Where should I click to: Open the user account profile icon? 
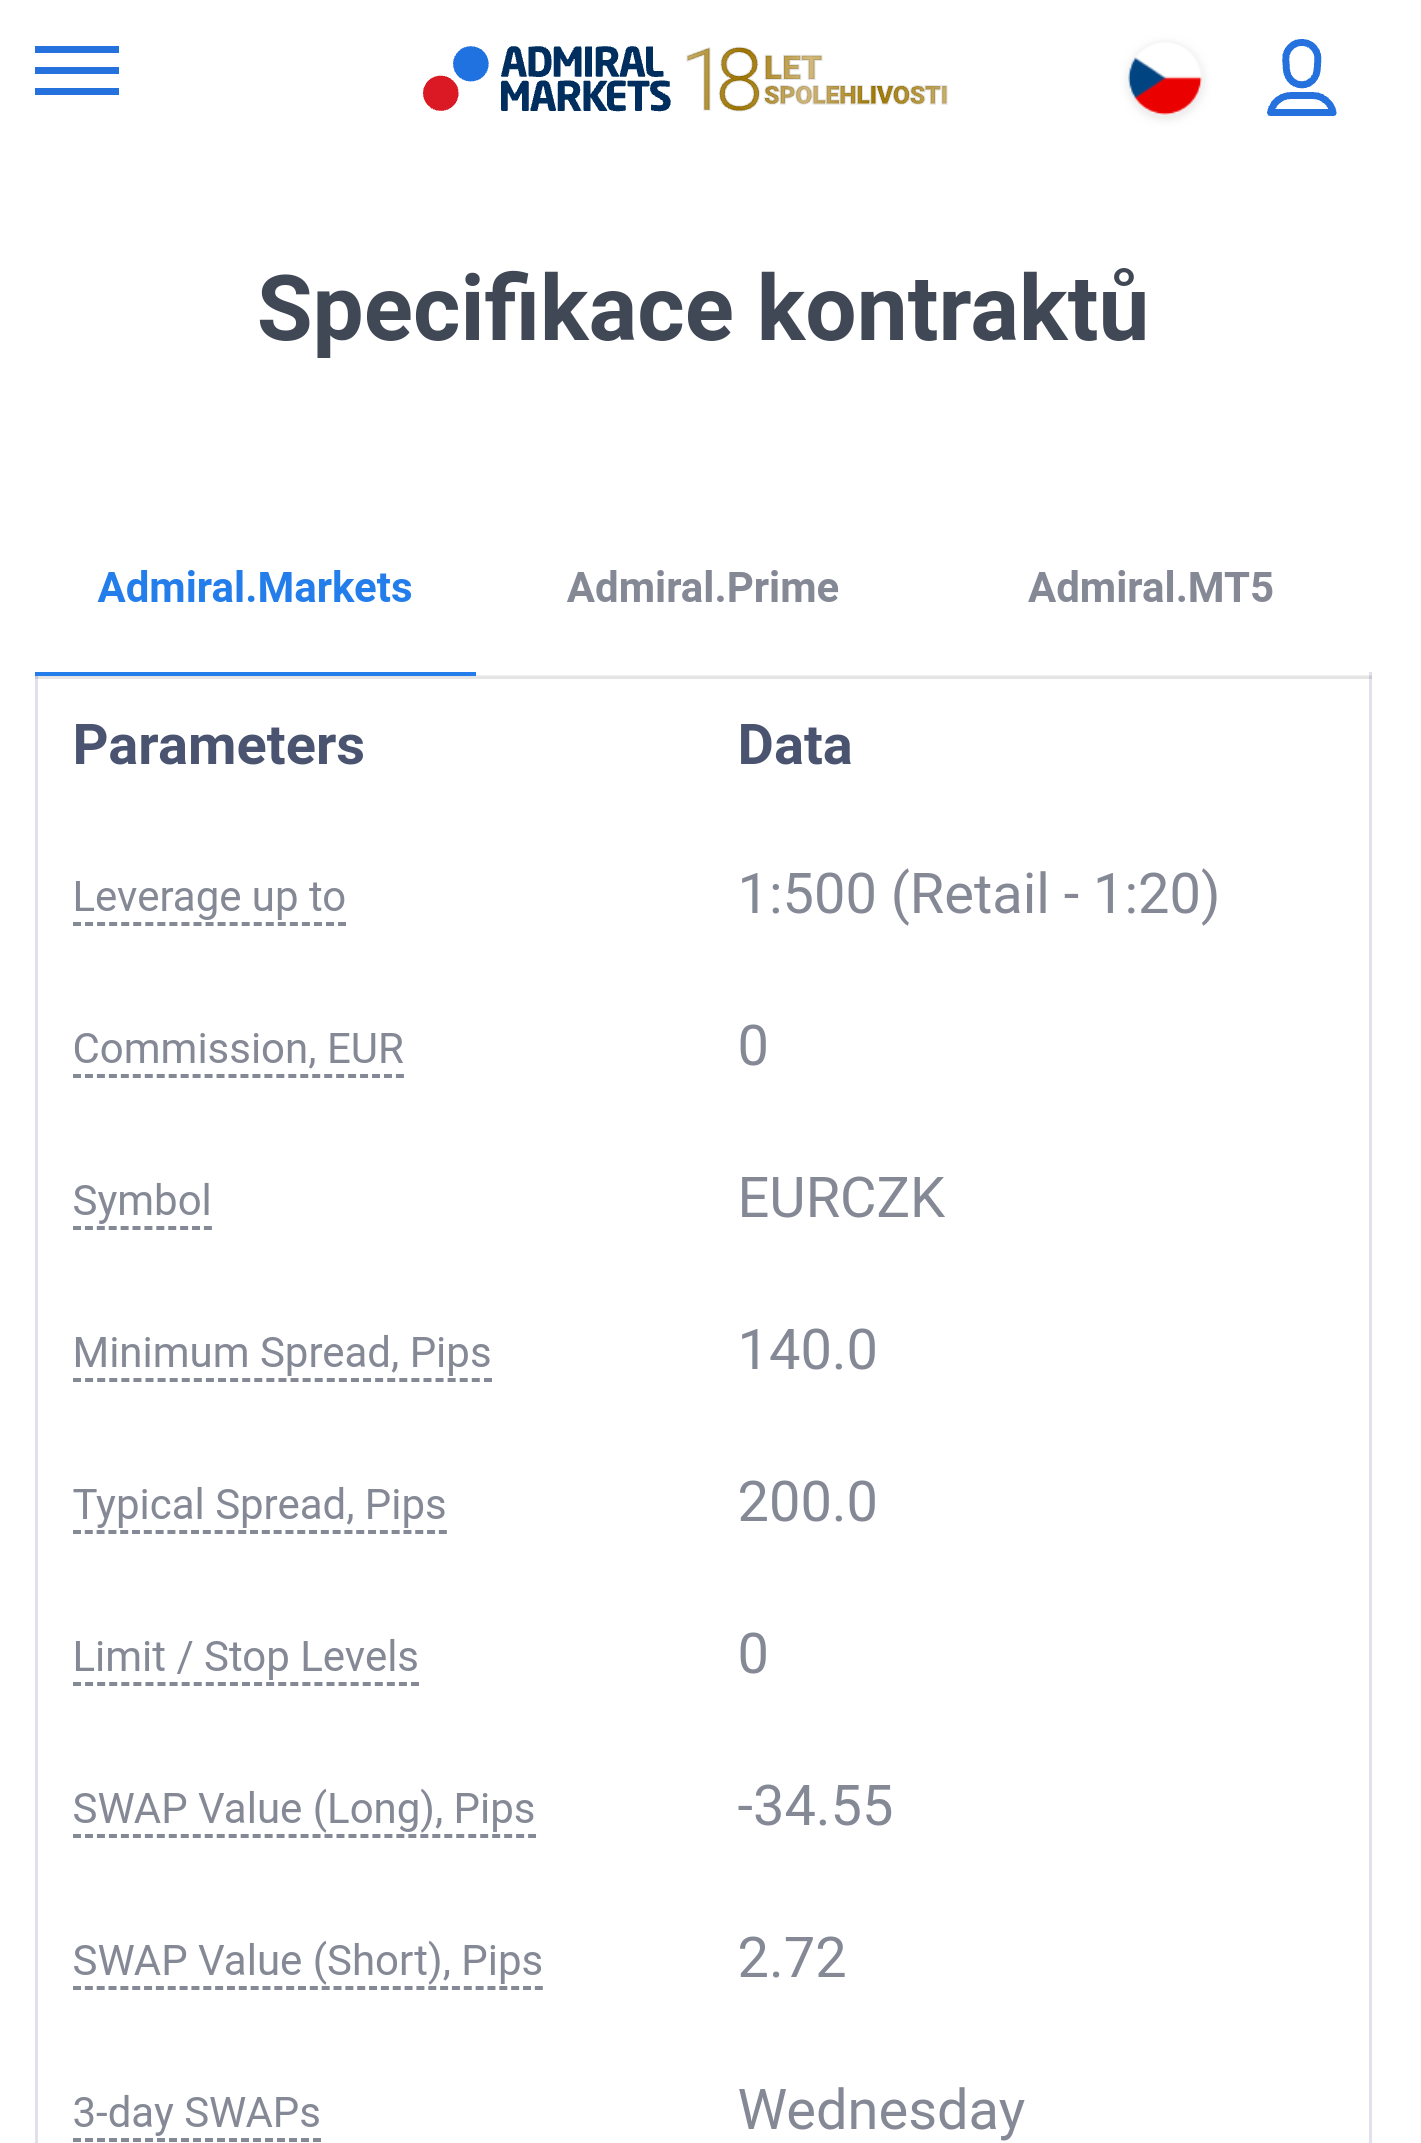[1301, 78]
